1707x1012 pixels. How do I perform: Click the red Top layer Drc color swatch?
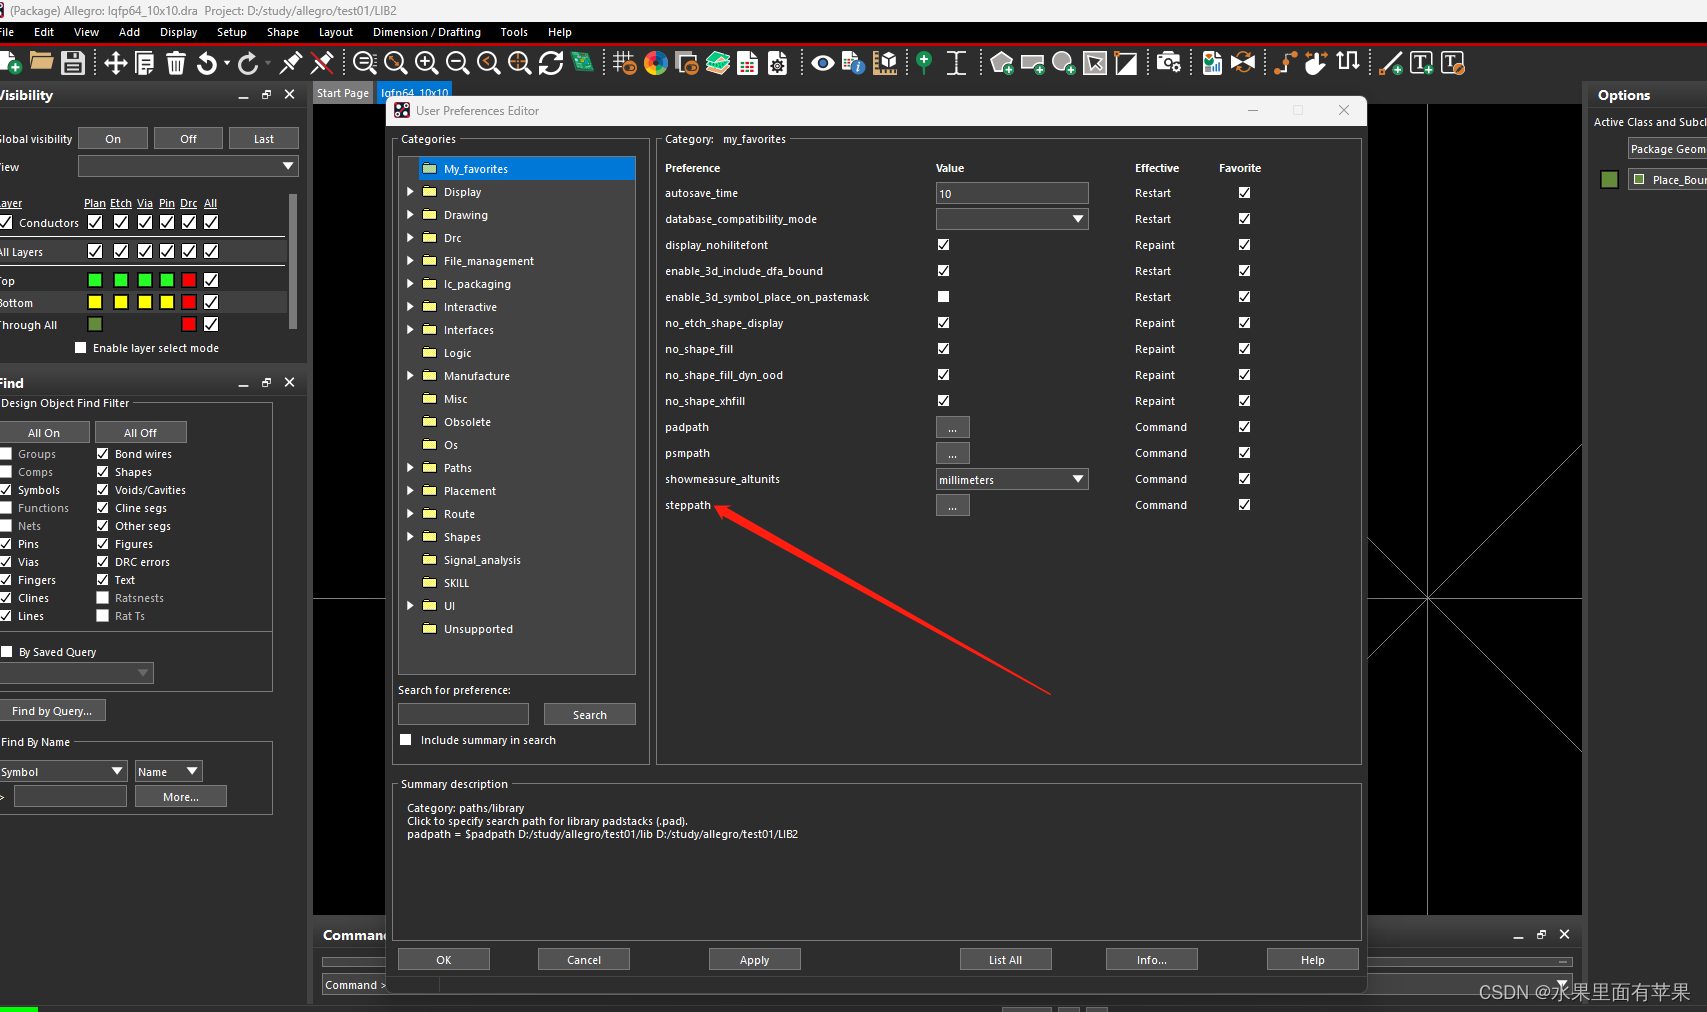[x=189, y=280]
